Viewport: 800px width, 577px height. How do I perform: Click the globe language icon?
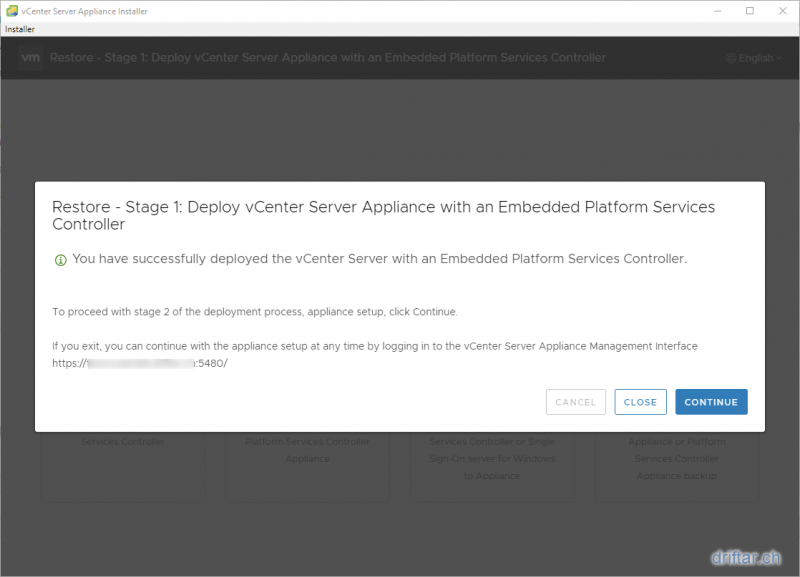pyautogui.click(x=731, y=58)
